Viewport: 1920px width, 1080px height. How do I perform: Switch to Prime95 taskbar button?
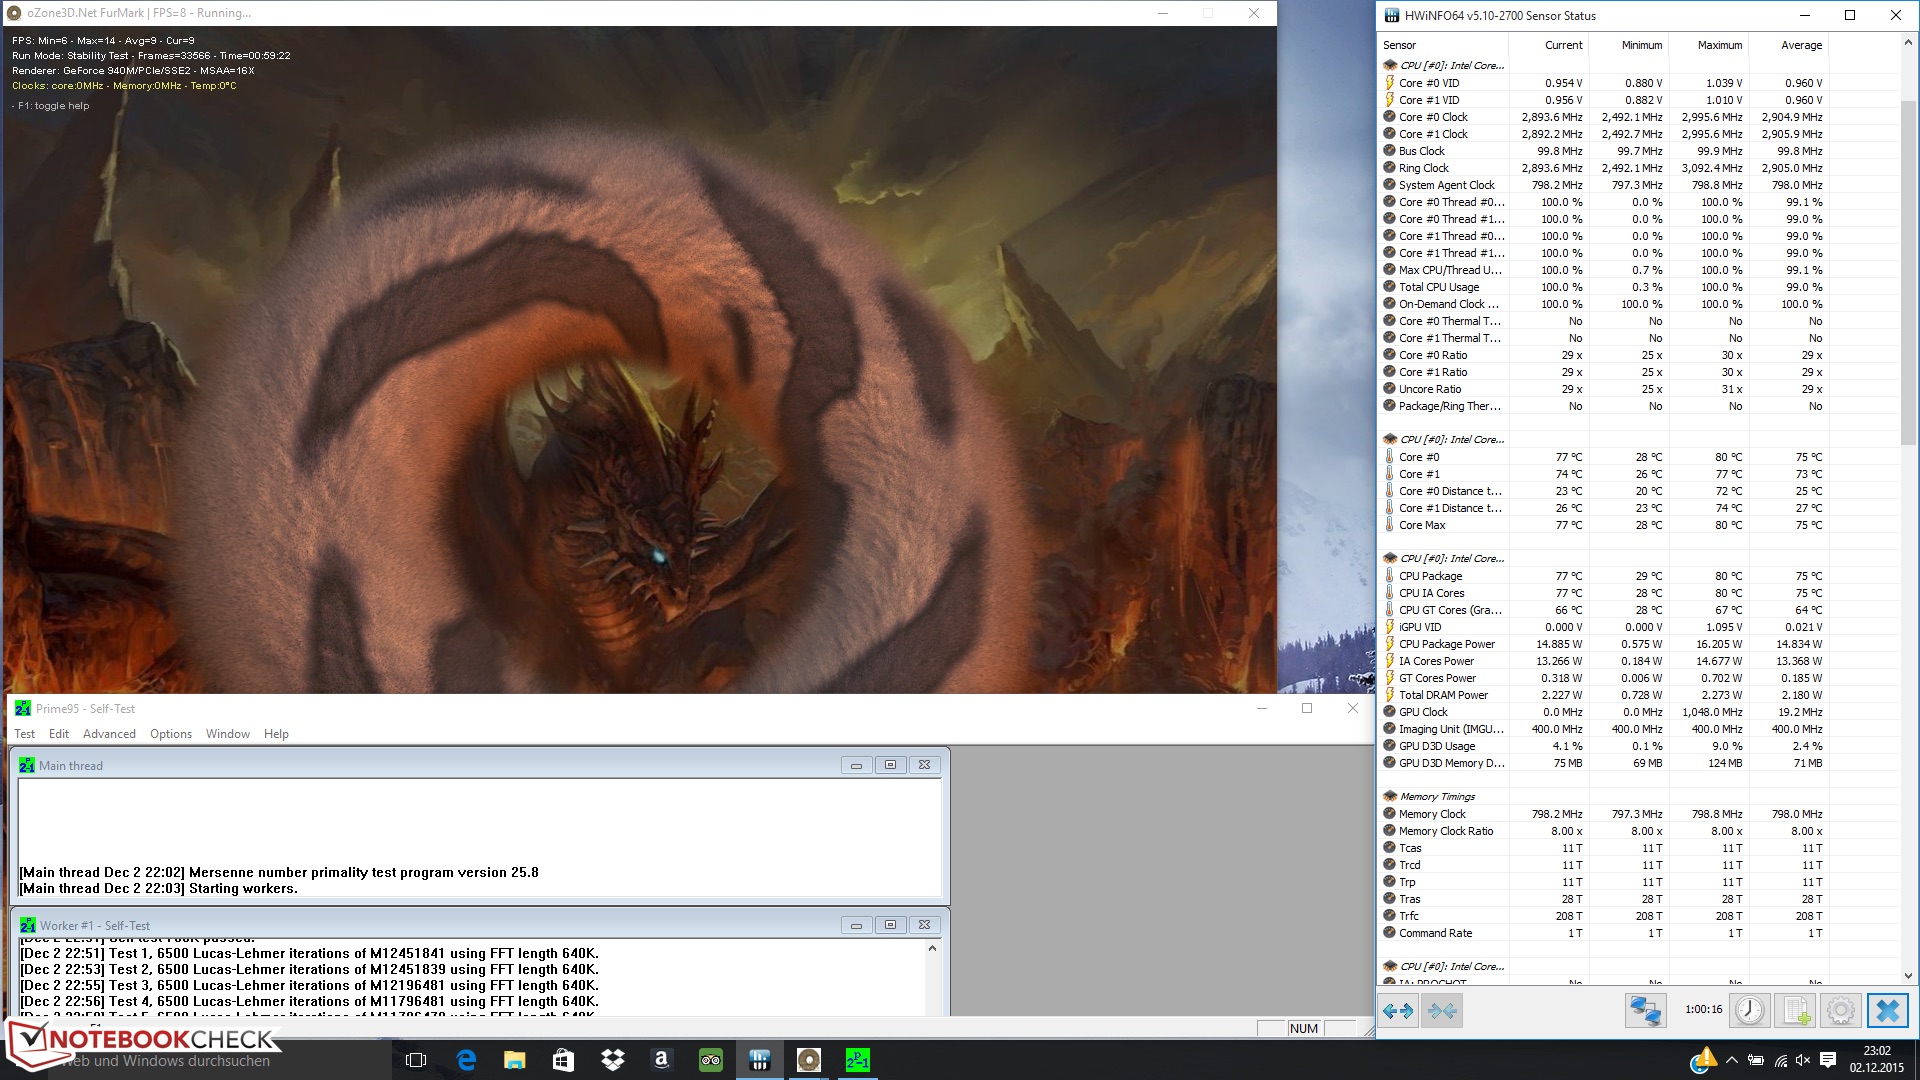click(857, 1060)
